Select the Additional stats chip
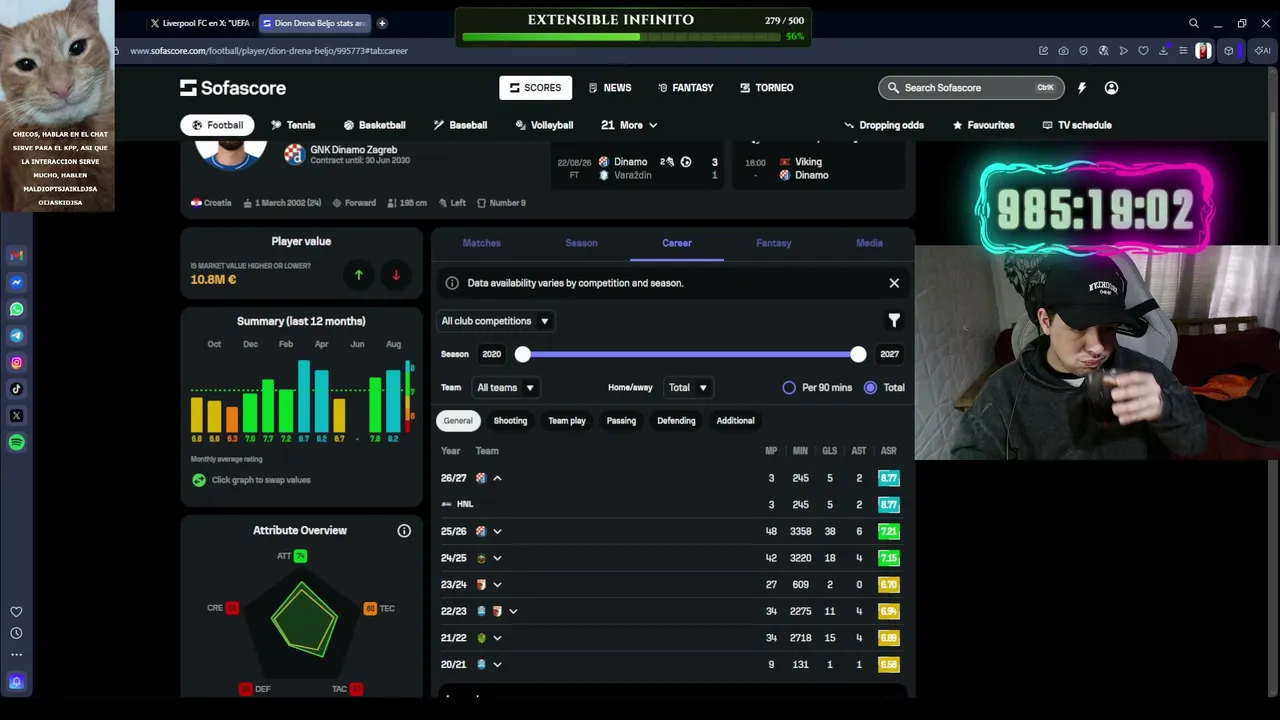This screenshot has height=720, width=1280. coord(735,421)
